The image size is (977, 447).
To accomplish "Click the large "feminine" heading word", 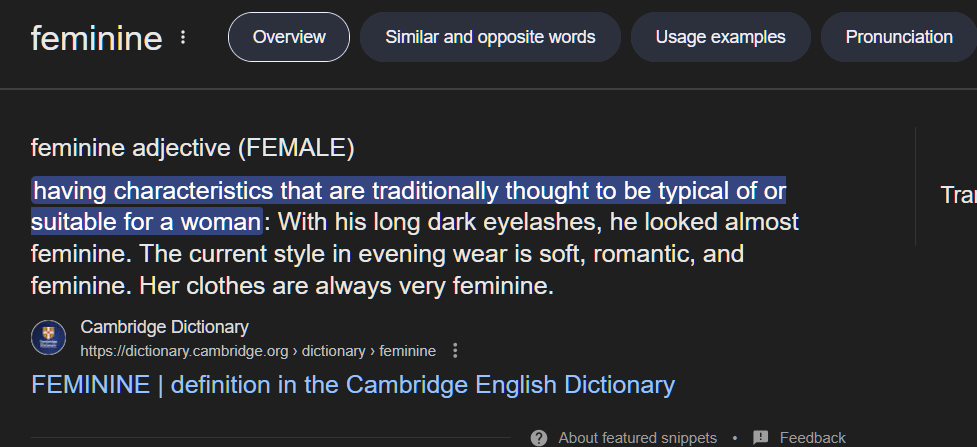I will click(x=97, y=38).
